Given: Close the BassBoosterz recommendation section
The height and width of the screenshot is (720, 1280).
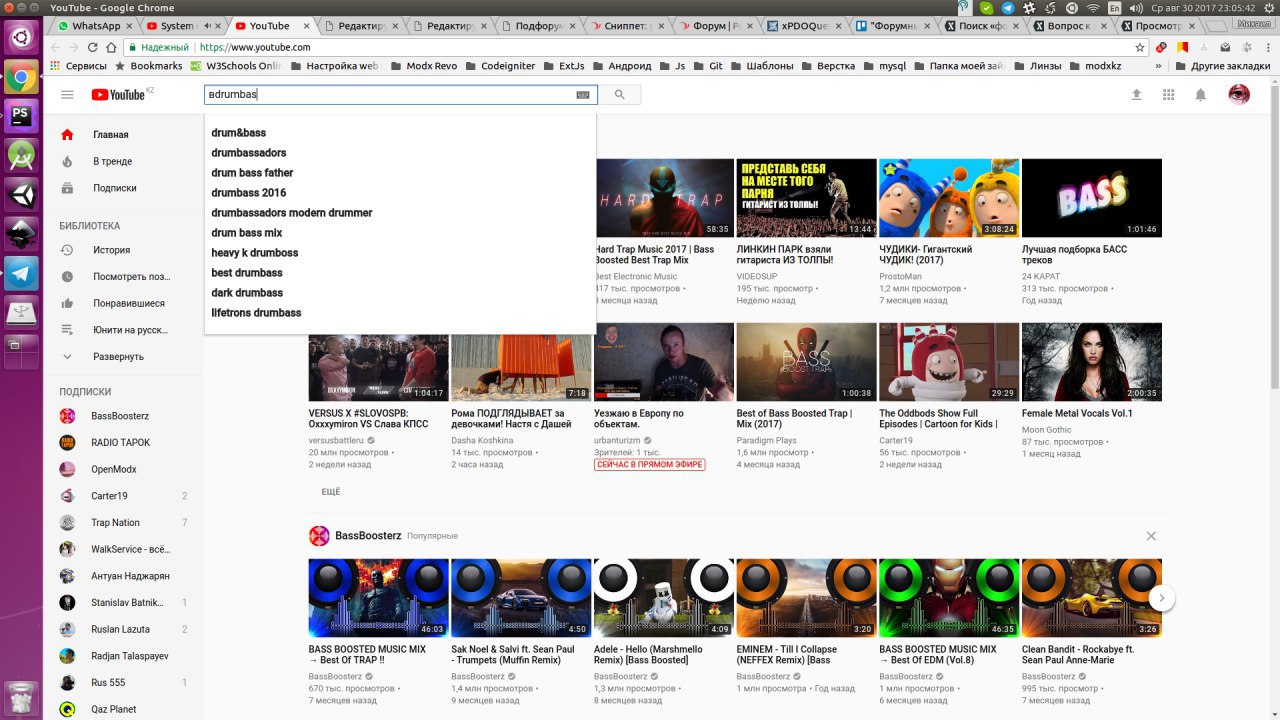Looking at the screenshot, I should (1151, 536).
